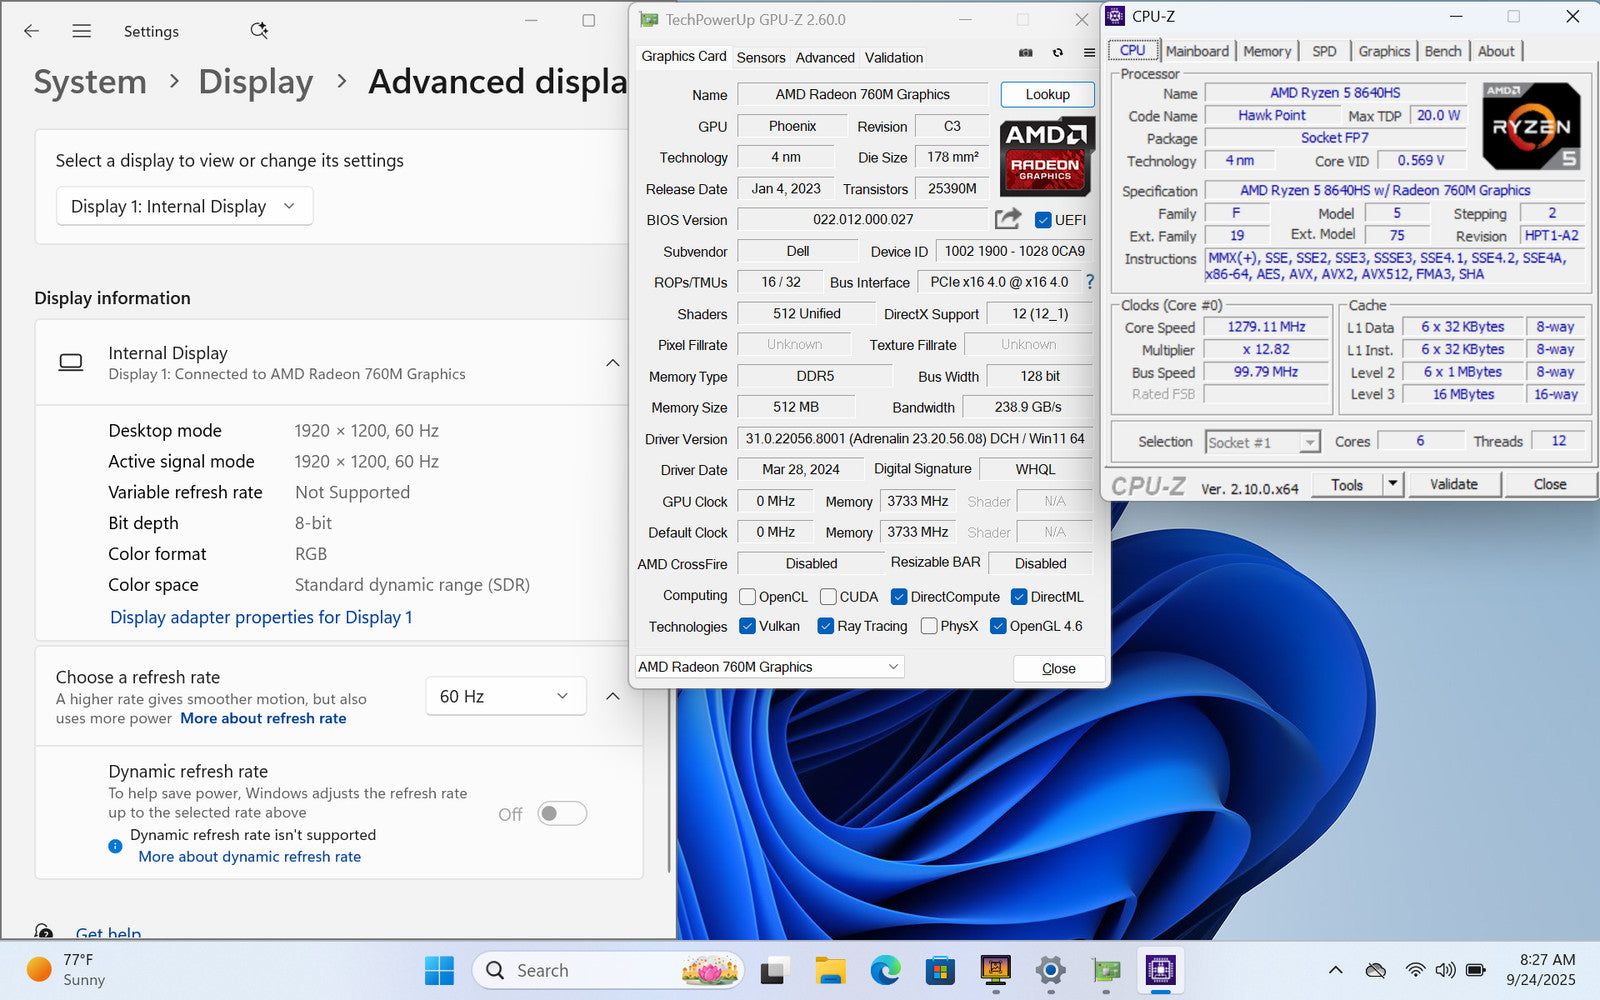Screen dimensions: 1600x1000
Task: Open File Explorer from the taskbar
Action: 830,970
